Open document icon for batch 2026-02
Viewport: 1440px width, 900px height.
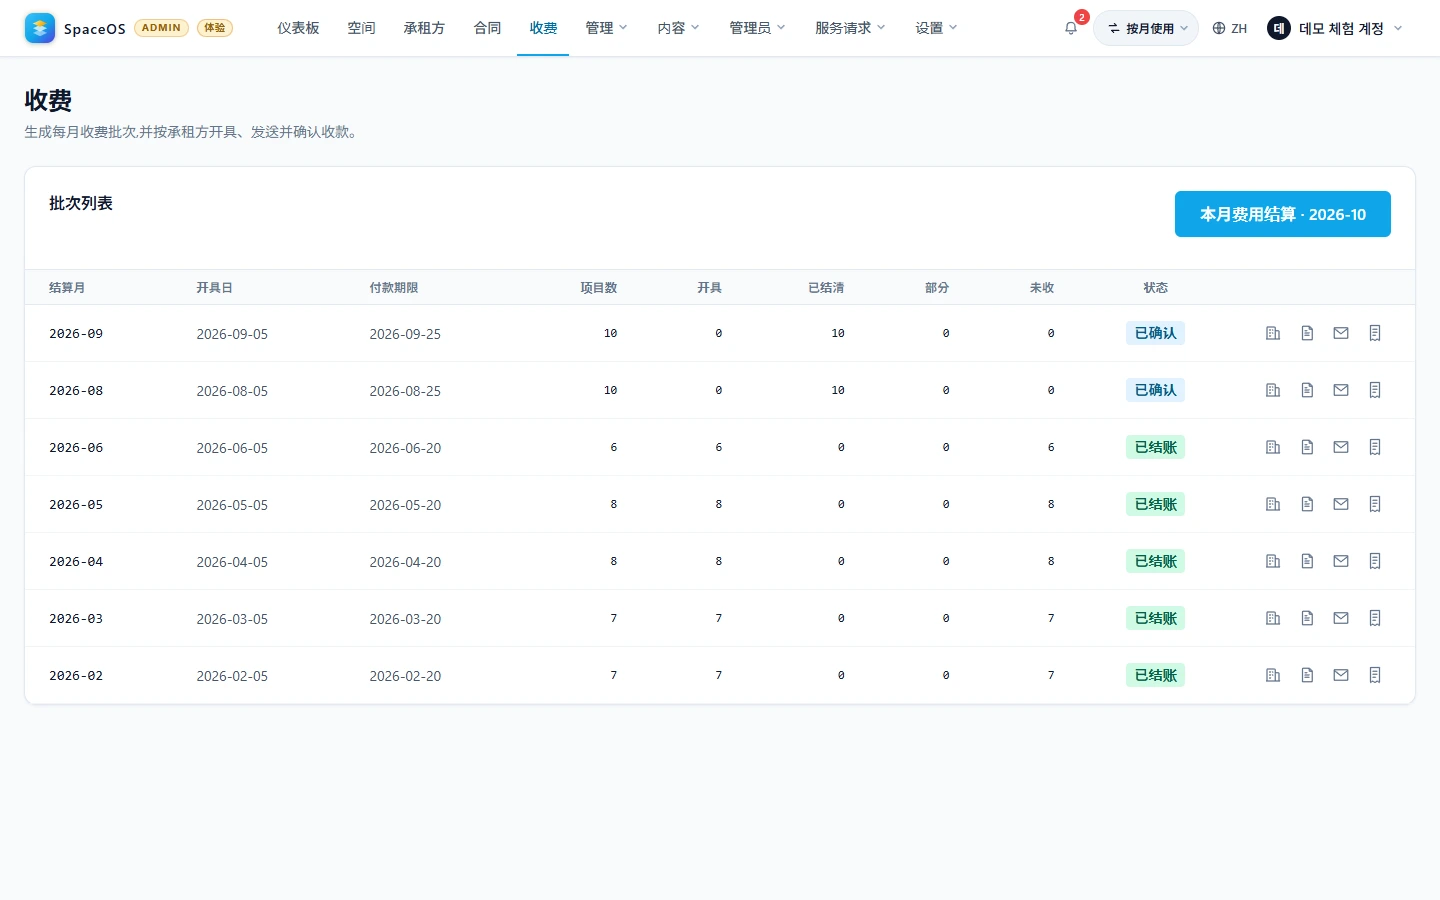click(x=1307, y=675)
